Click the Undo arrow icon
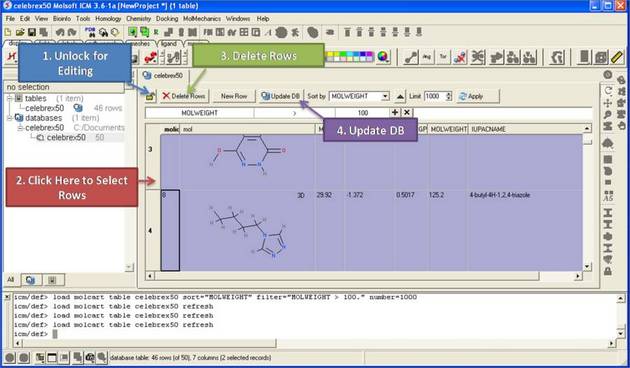This screenshot has width=630, height=368. tap(60, 32)
